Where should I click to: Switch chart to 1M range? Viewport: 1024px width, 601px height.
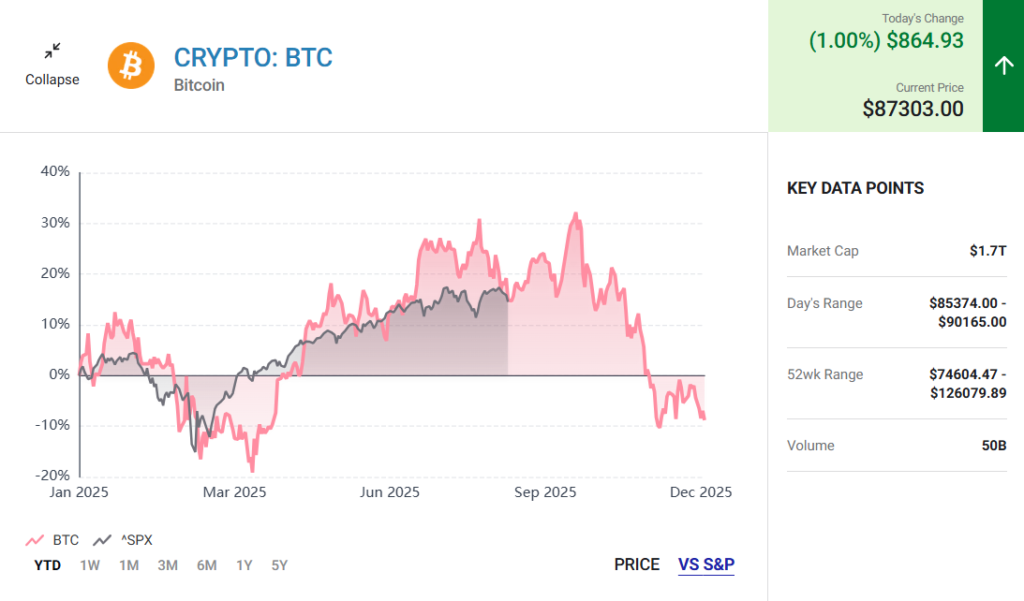(129, 565)
